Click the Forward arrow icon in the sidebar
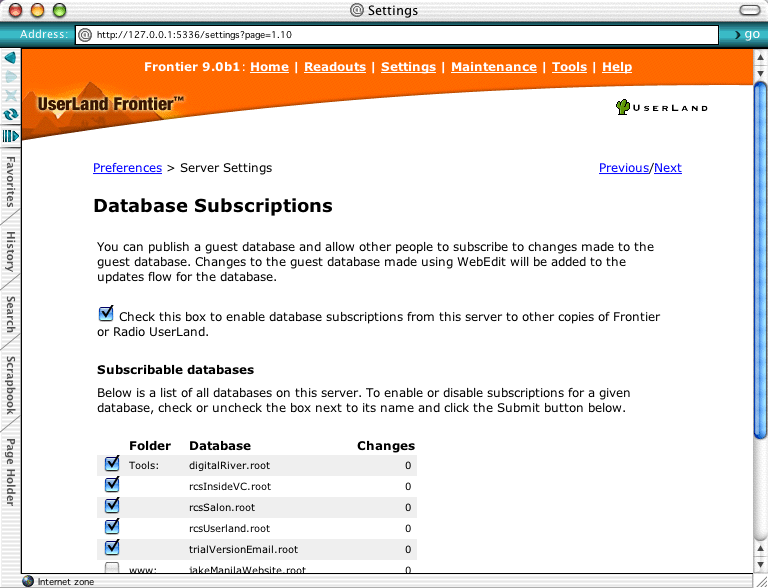 [10, 77]
